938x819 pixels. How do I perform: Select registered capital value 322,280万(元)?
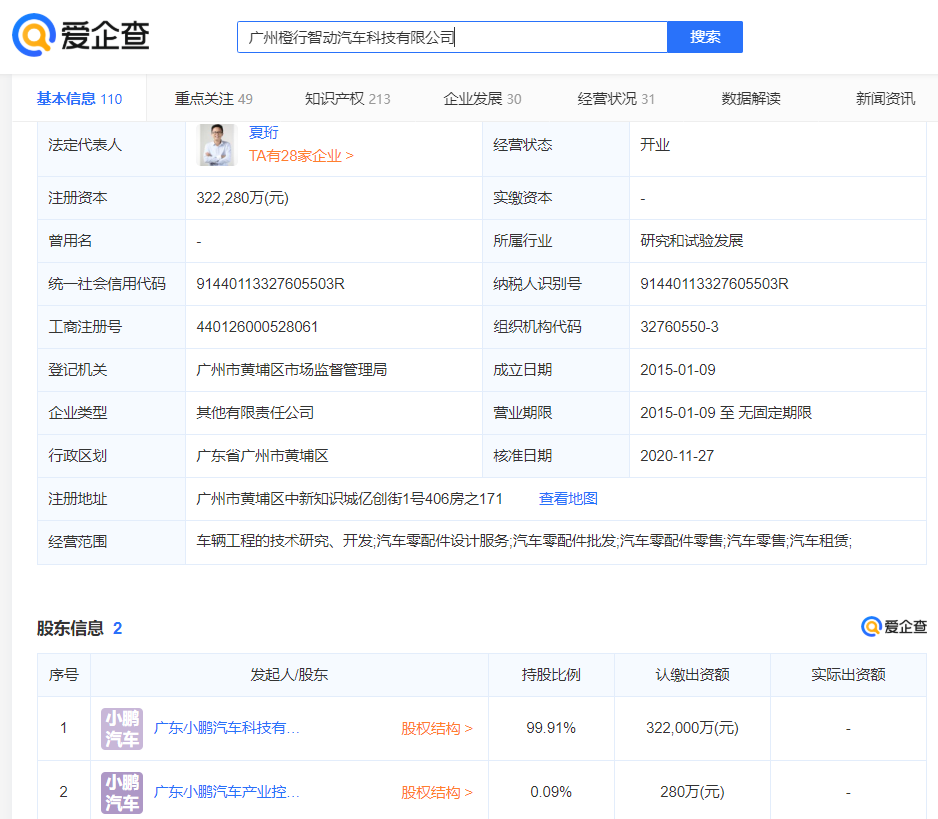point(242,198)
